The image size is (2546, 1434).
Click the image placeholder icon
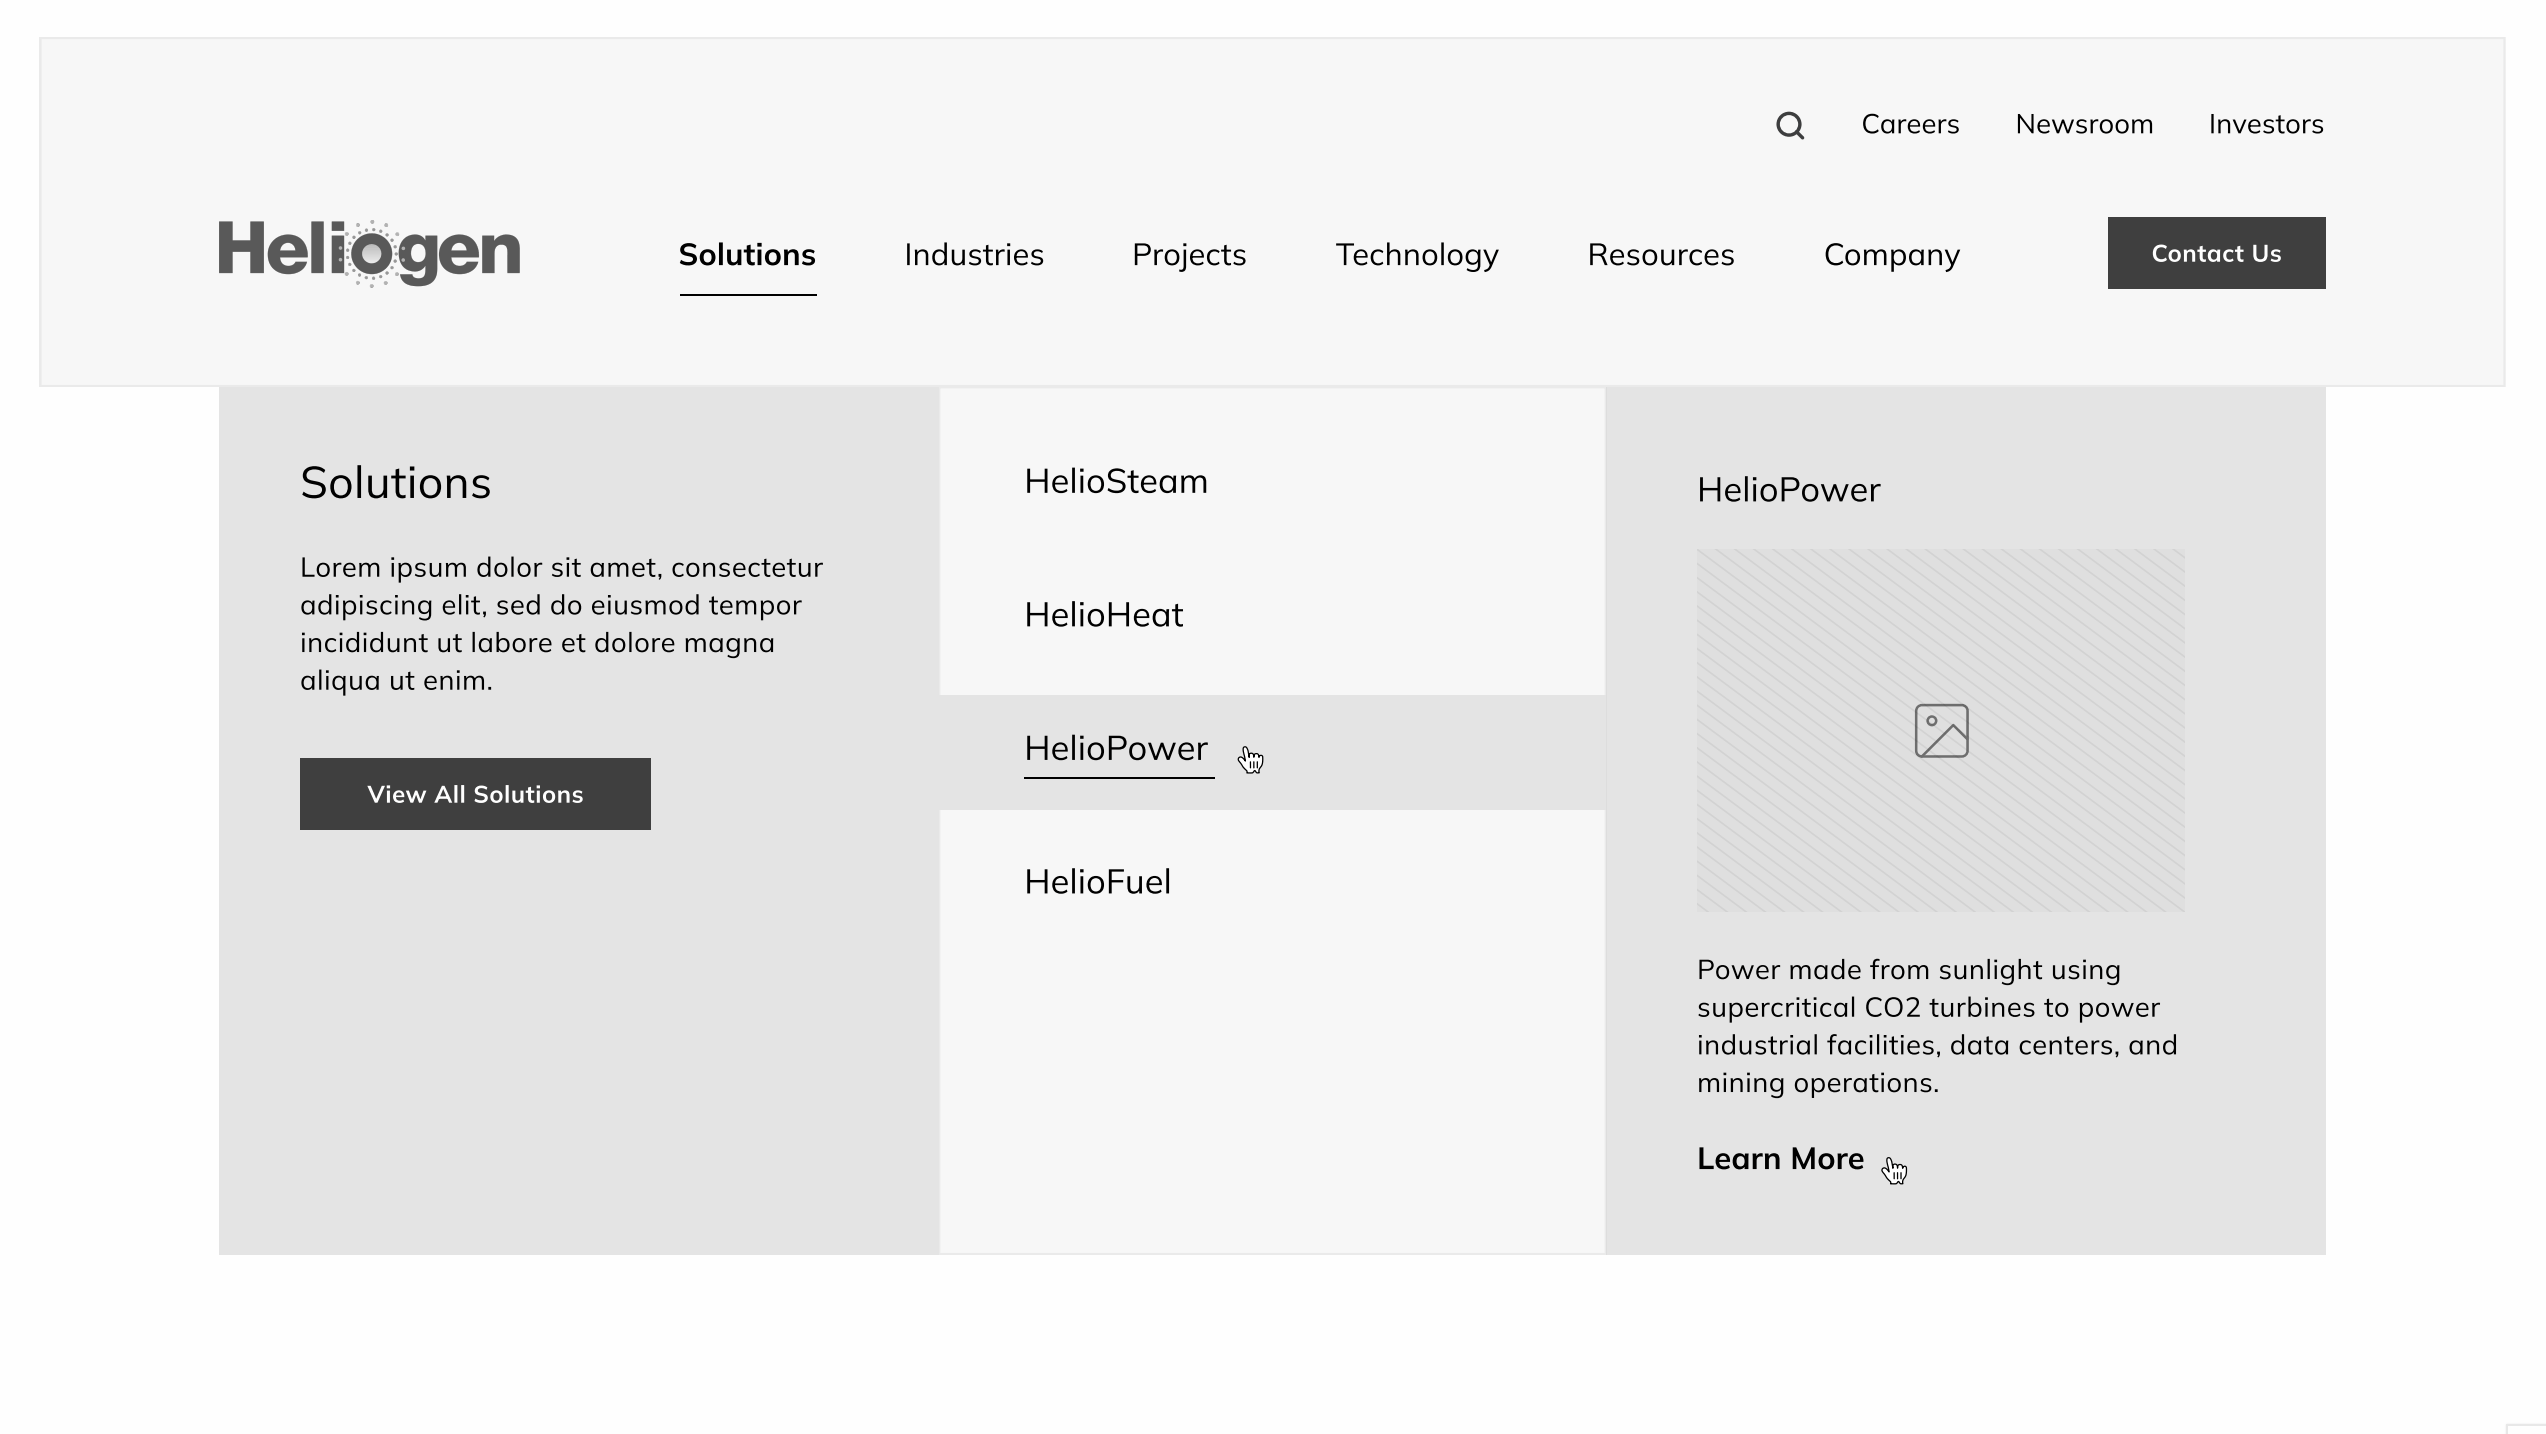[1941, 731]
